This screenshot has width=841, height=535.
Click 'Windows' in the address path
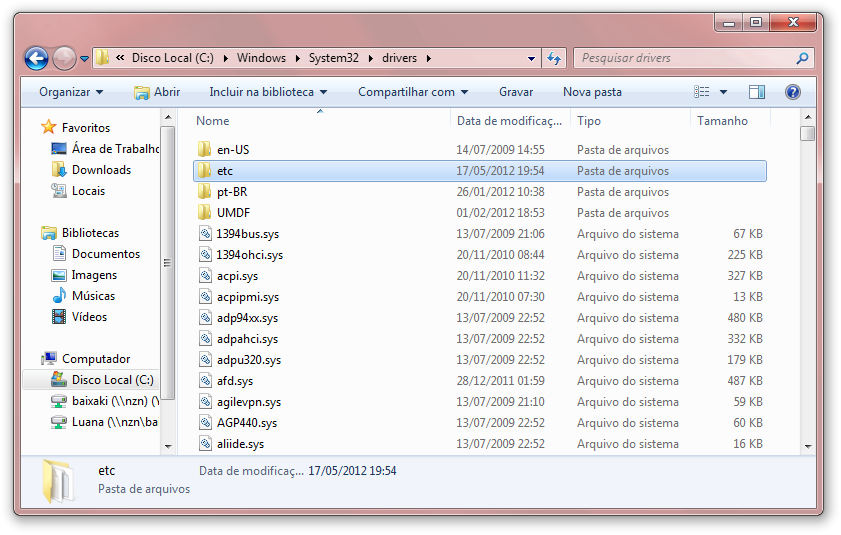tap(261, 58)
